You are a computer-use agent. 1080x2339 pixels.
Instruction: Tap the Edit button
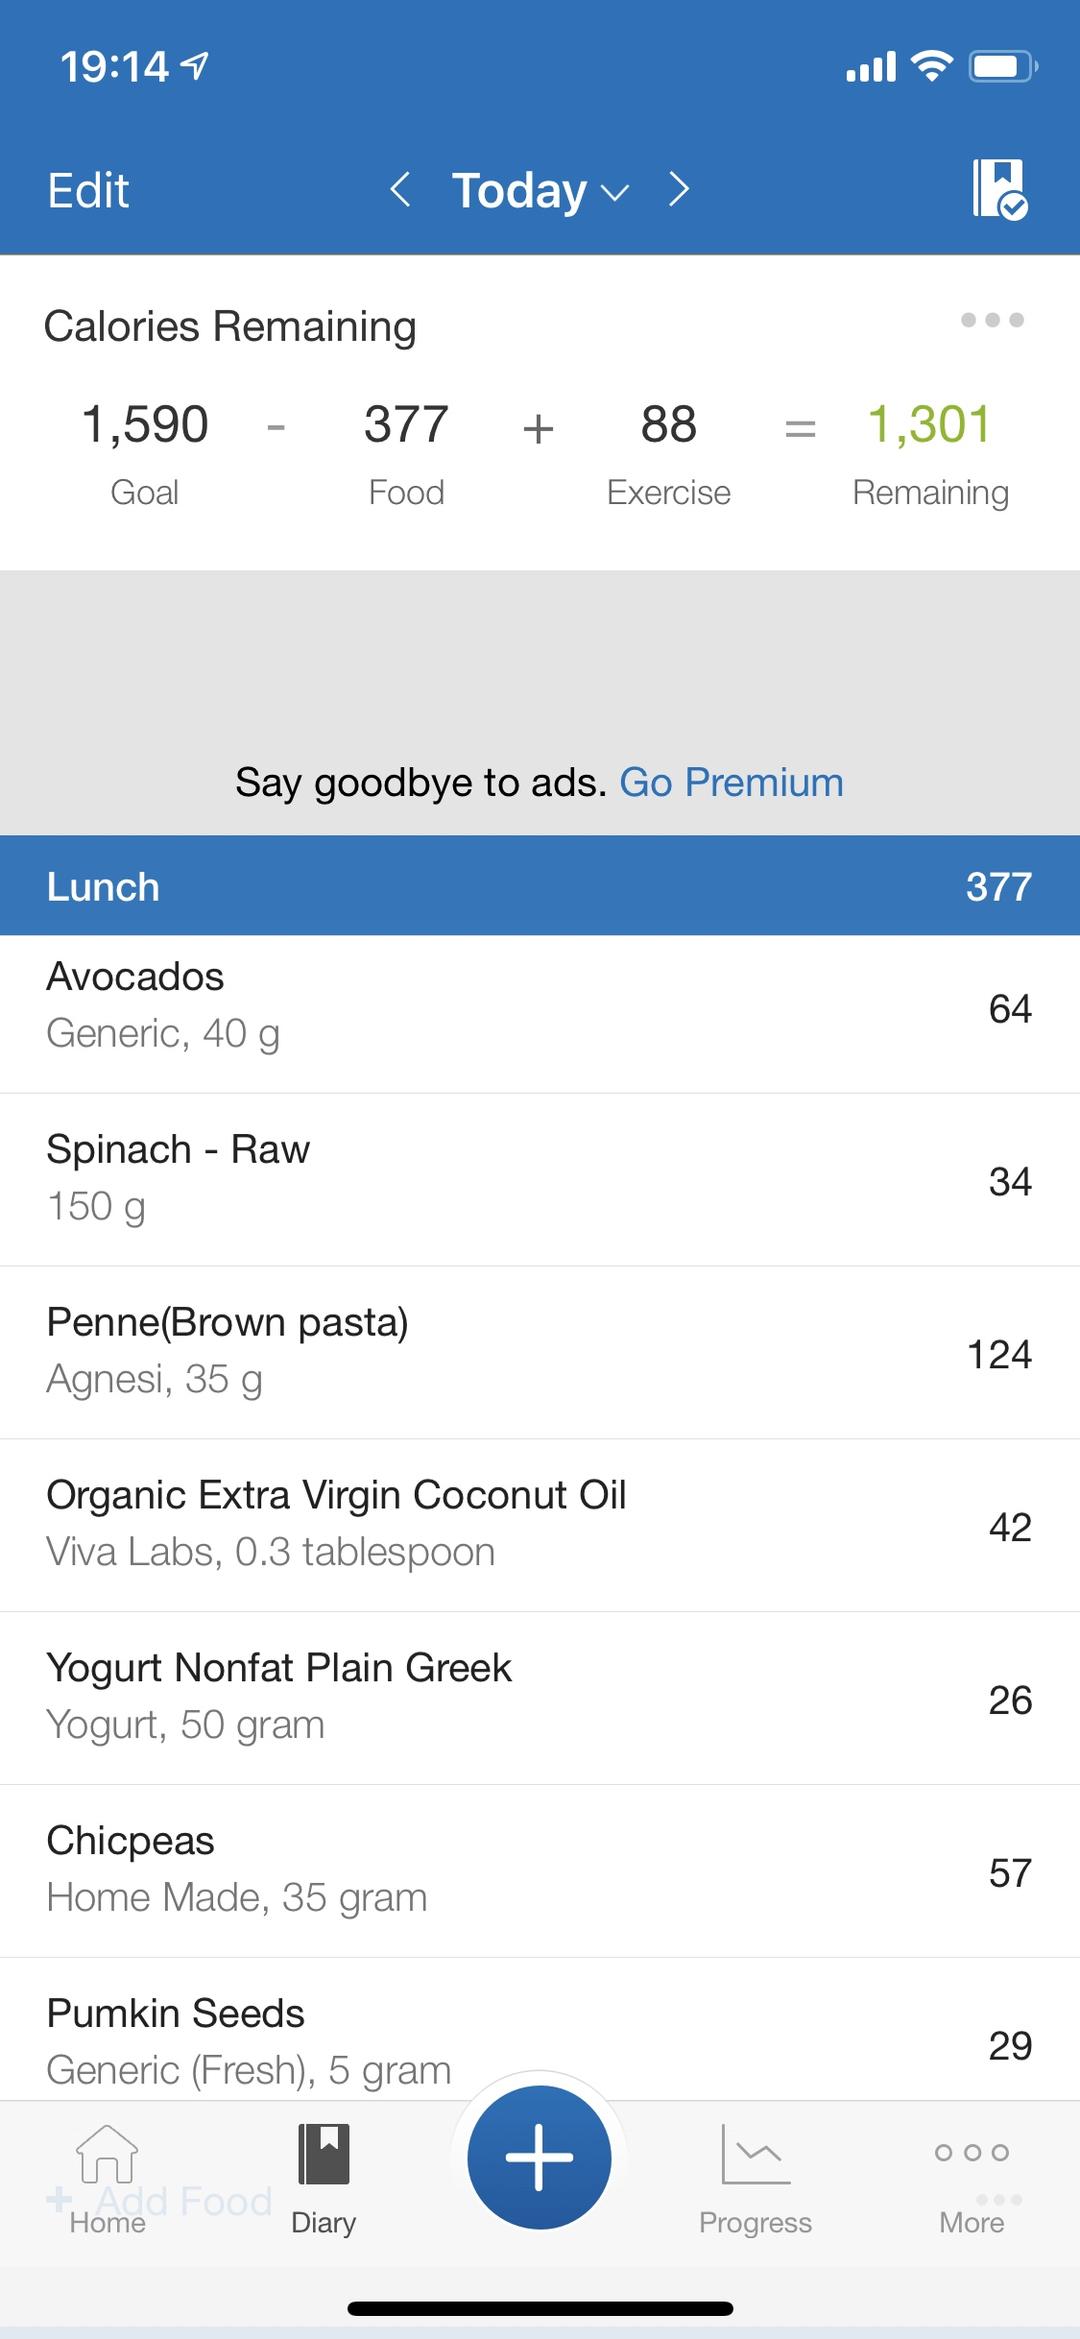[88, 190]
